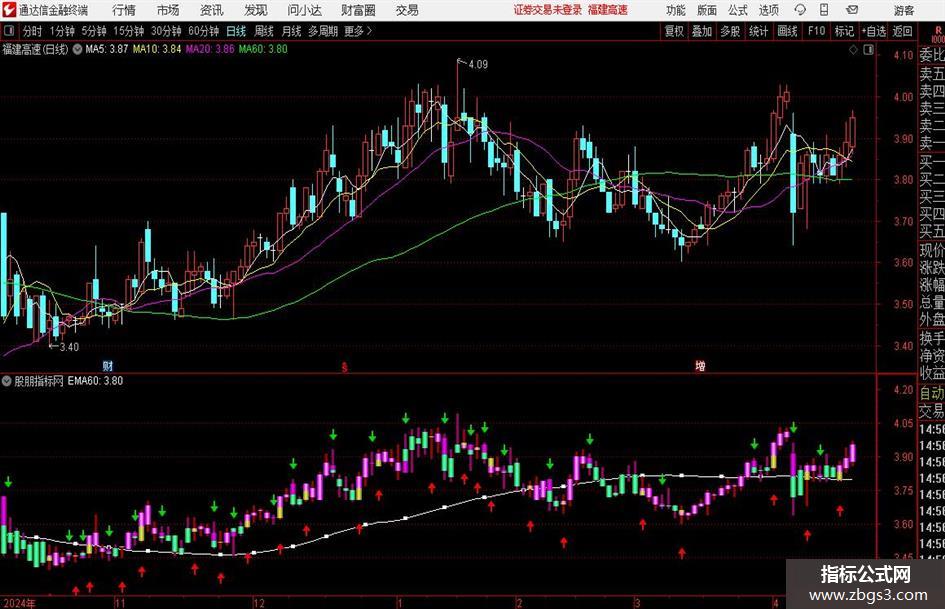Click the 游客 guest account label
This screenshot has height=609, width=945.
pos(903,10)
